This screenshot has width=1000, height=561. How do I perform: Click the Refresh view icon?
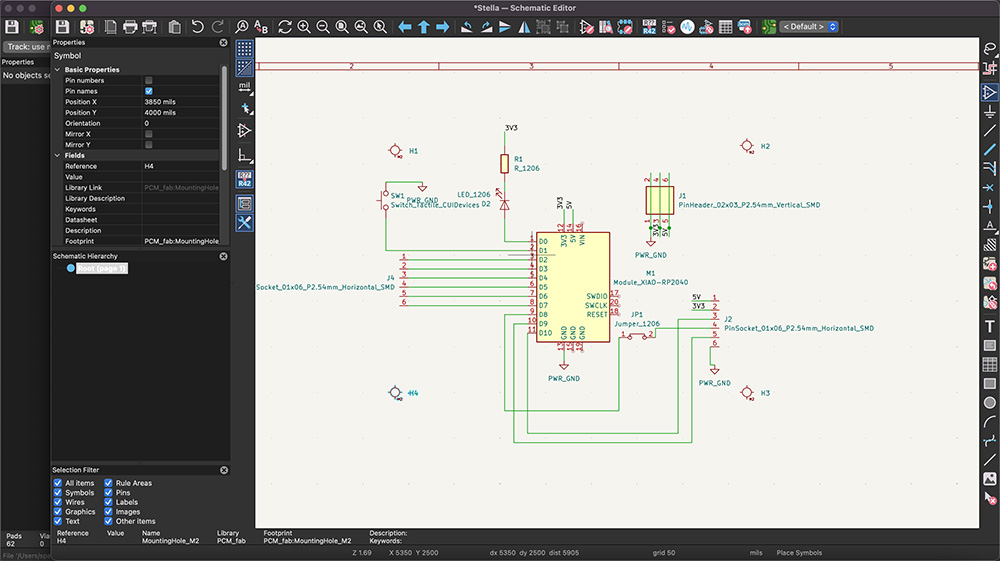pos(285,27)
